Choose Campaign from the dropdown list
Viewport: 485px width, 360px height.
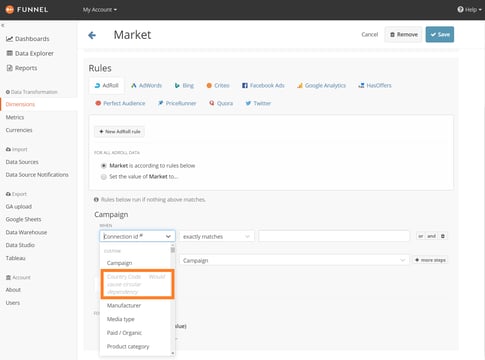(x=119, y=263)
